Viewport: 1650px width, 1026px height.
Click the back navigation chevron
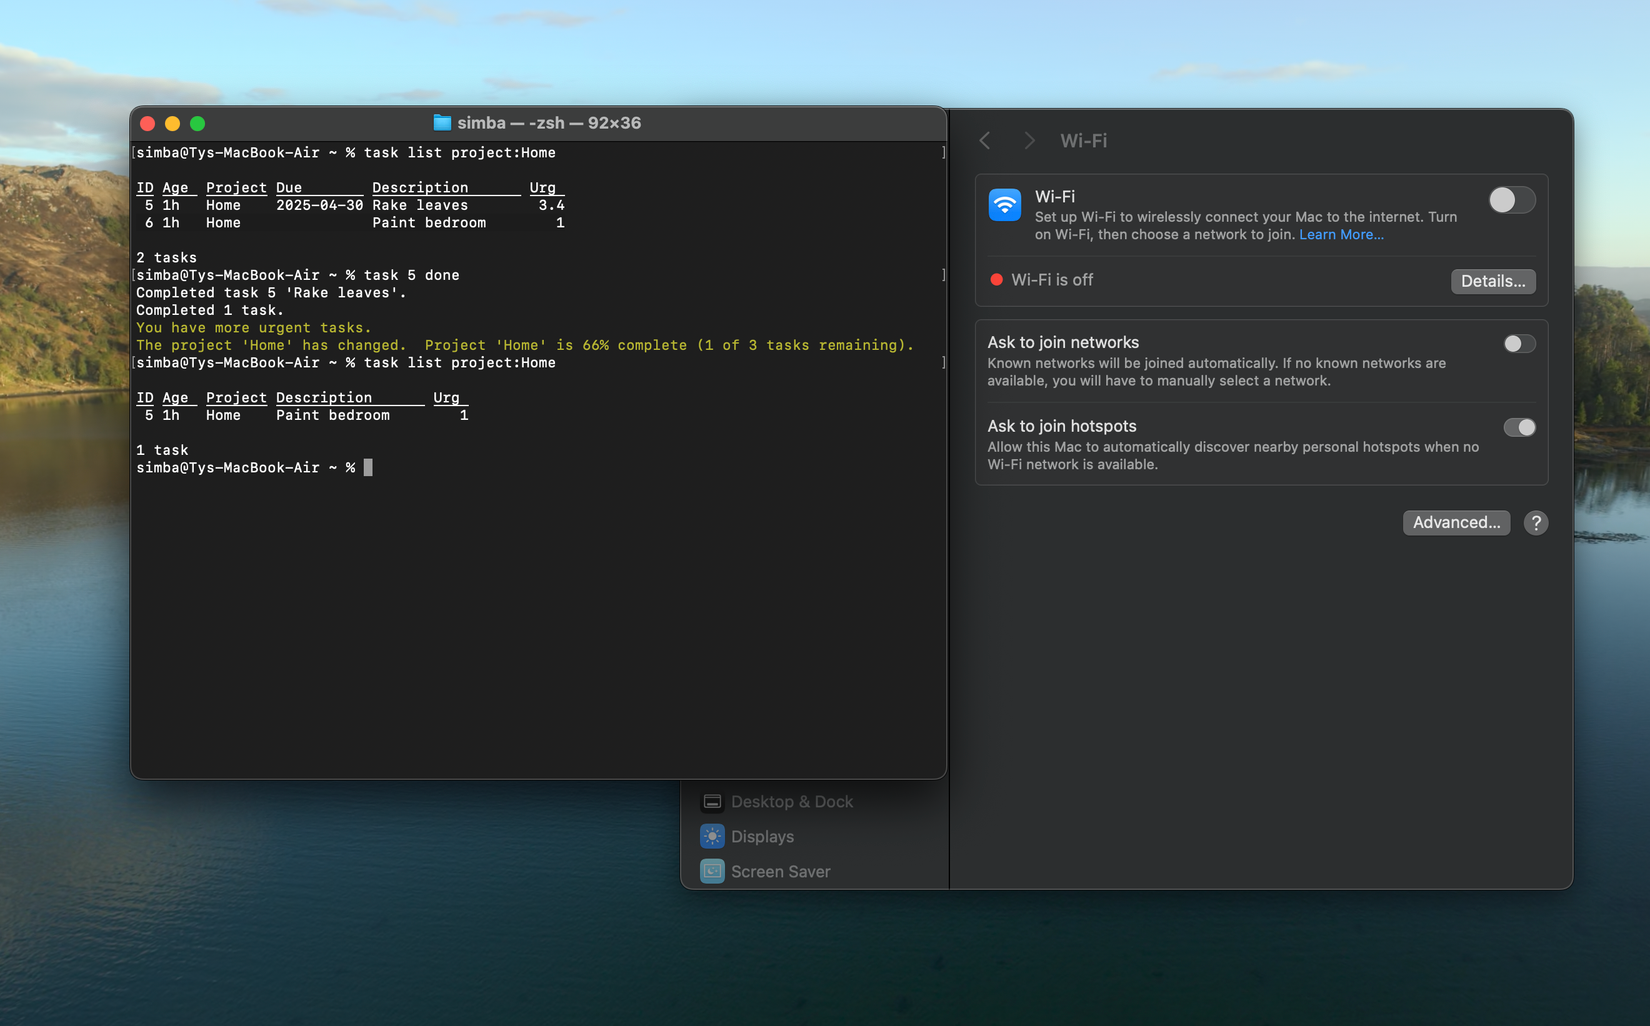click(984, 141)
